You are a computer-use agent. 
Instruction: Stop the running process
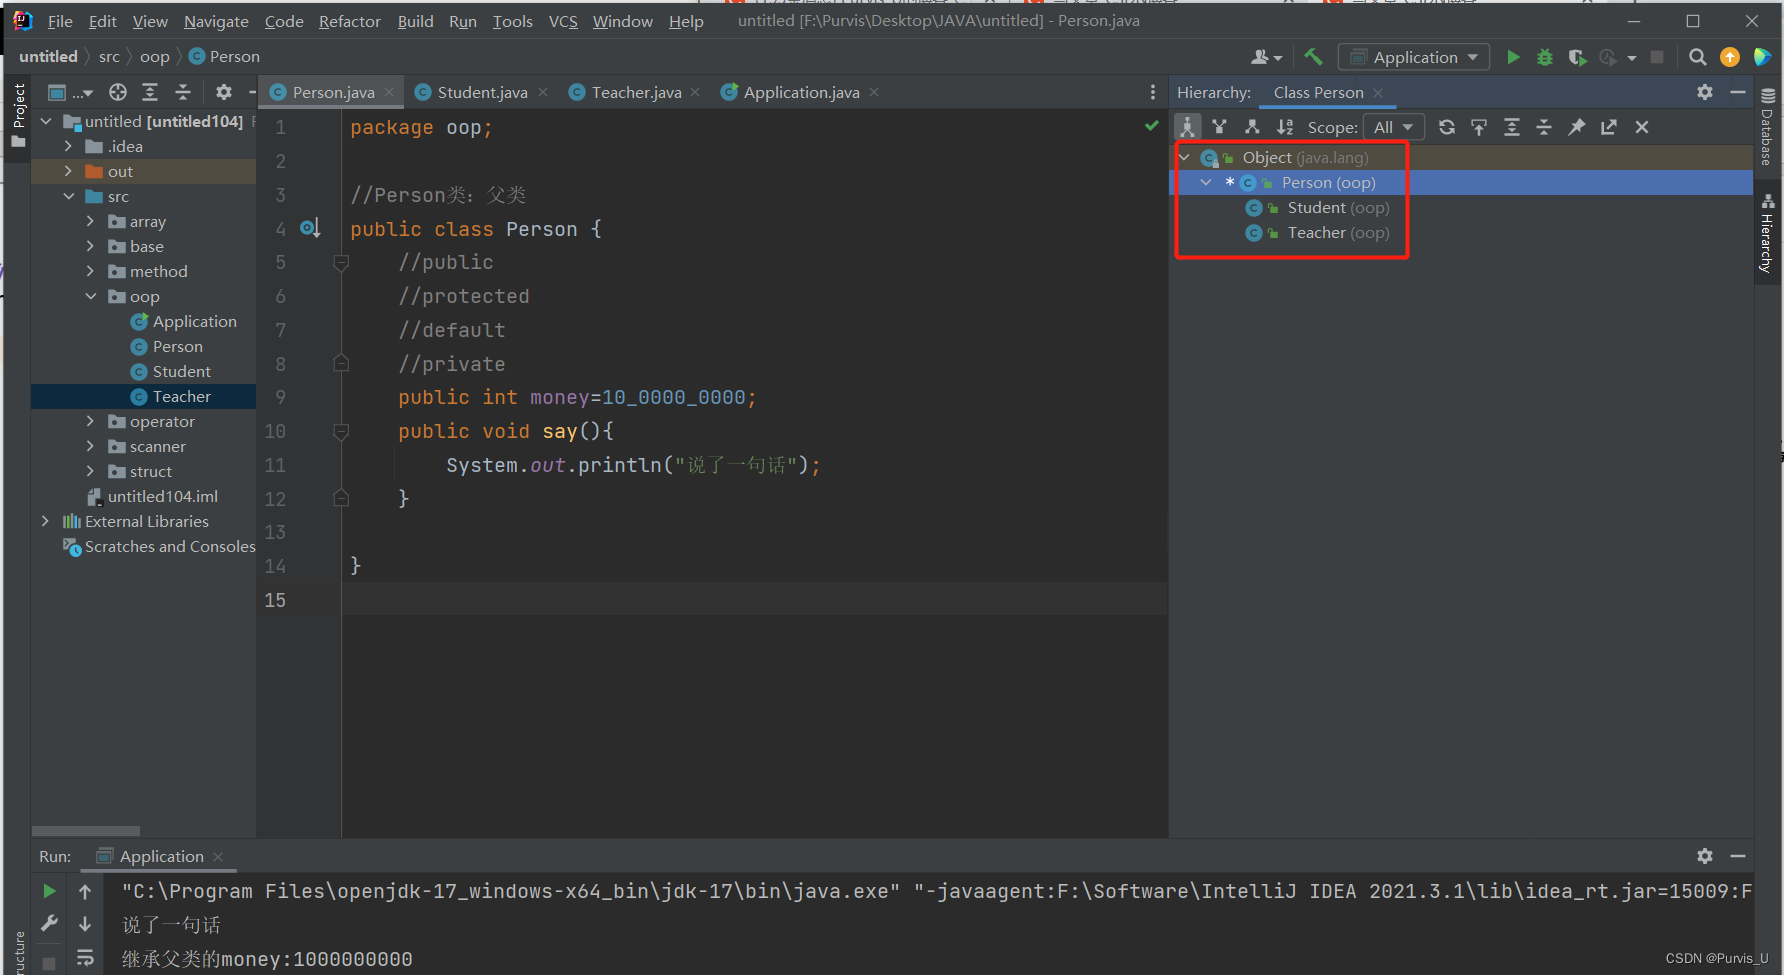point(1657,57)
